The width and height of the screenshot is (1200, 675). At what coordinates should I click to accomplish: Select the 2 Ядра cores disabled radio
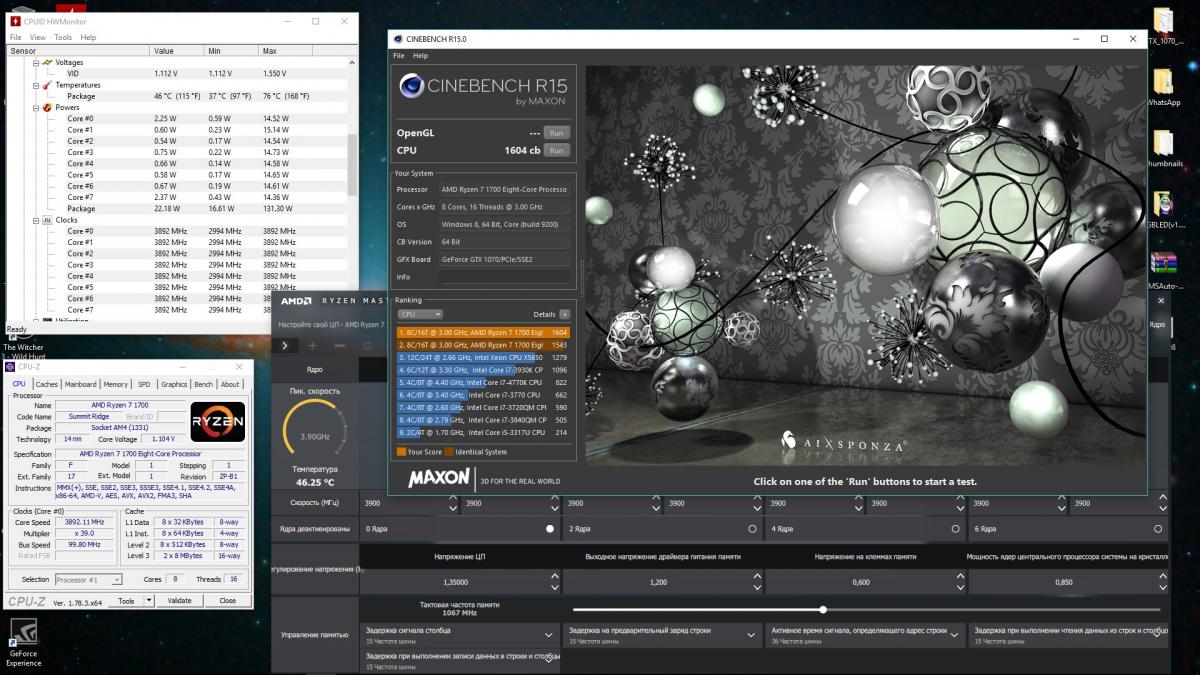tap(752, 528)
